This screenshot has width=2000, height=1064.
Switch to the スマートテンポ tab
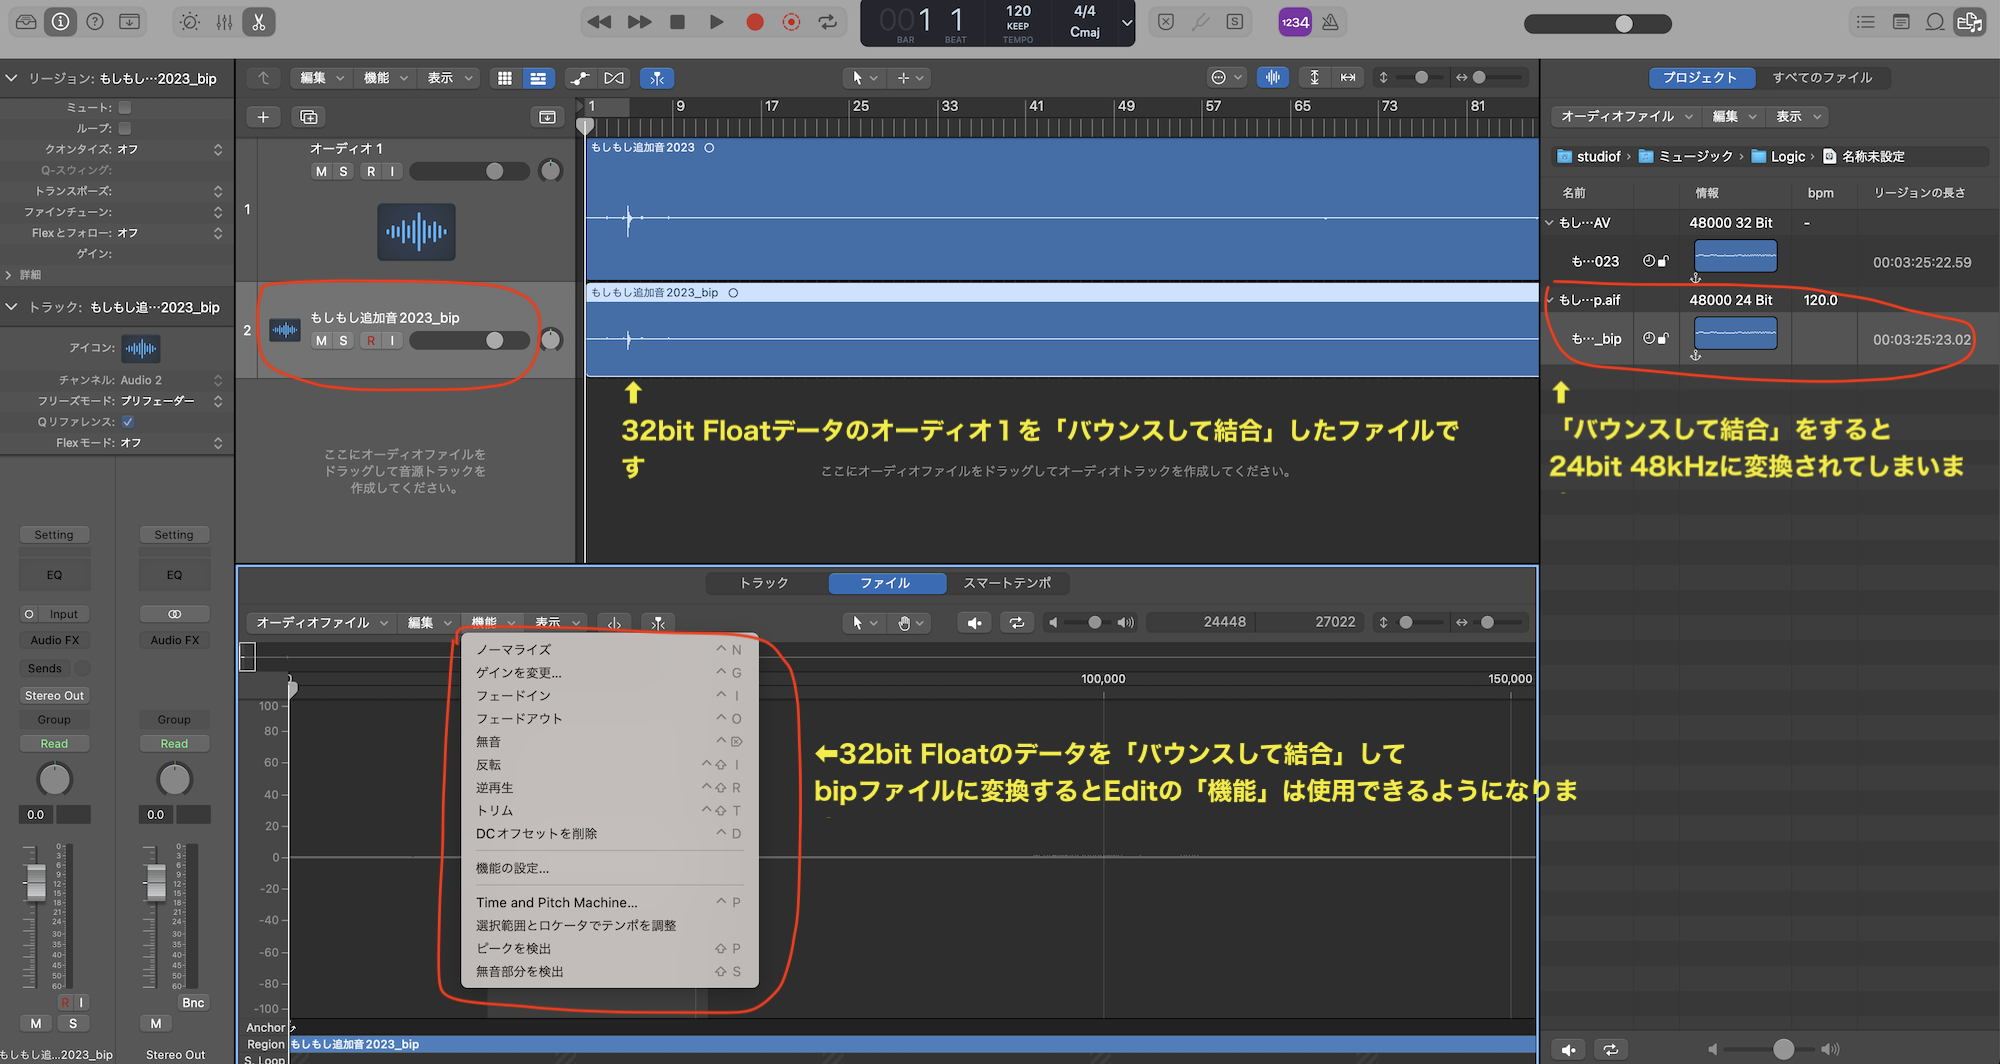click(x=1006, y=583)
